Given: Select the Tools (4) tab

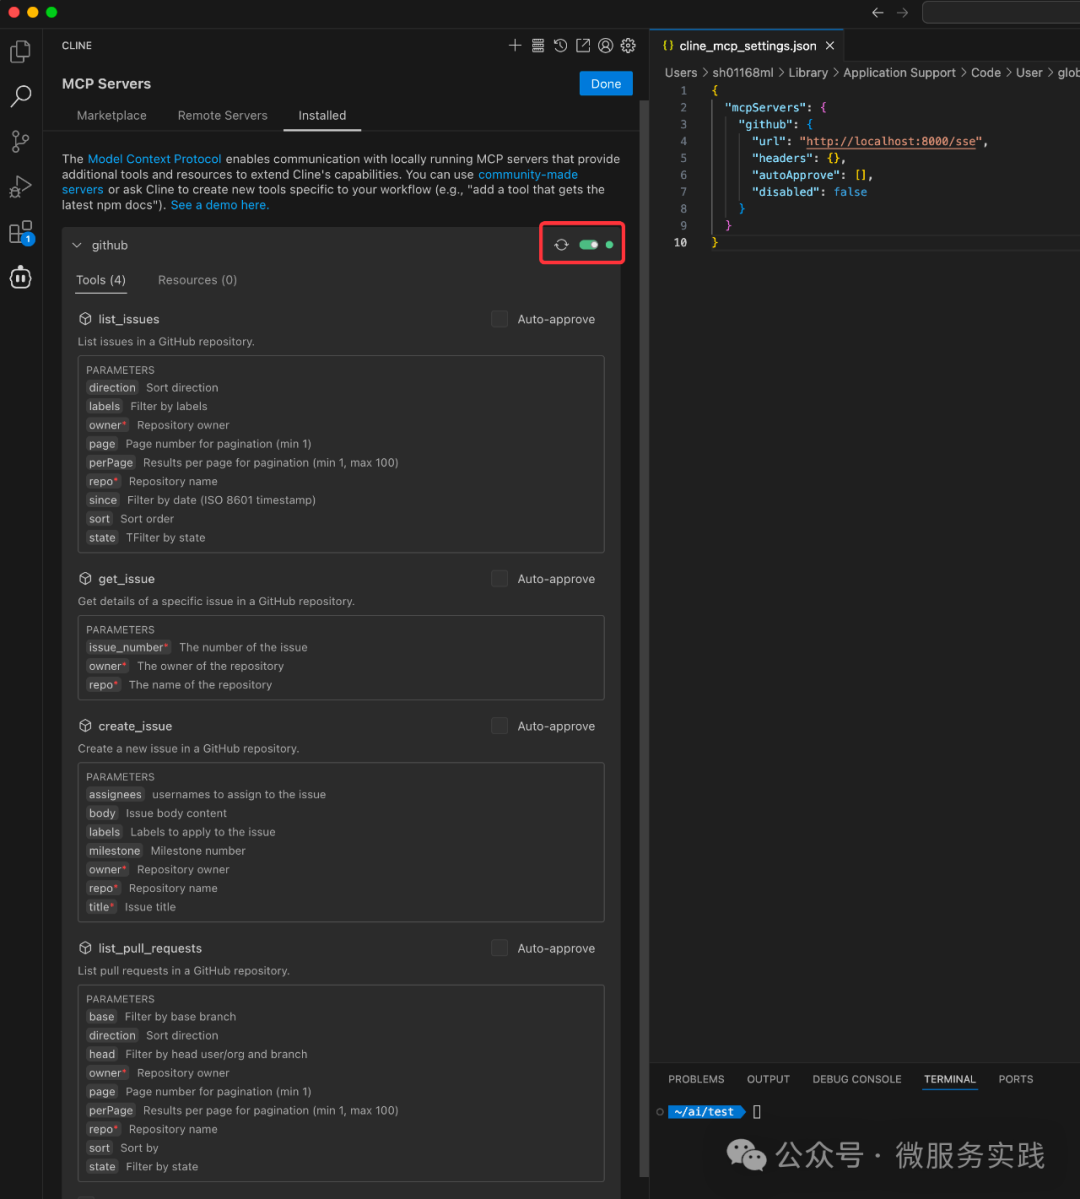Looking at the screenshot, I should [x=101, y=280].
